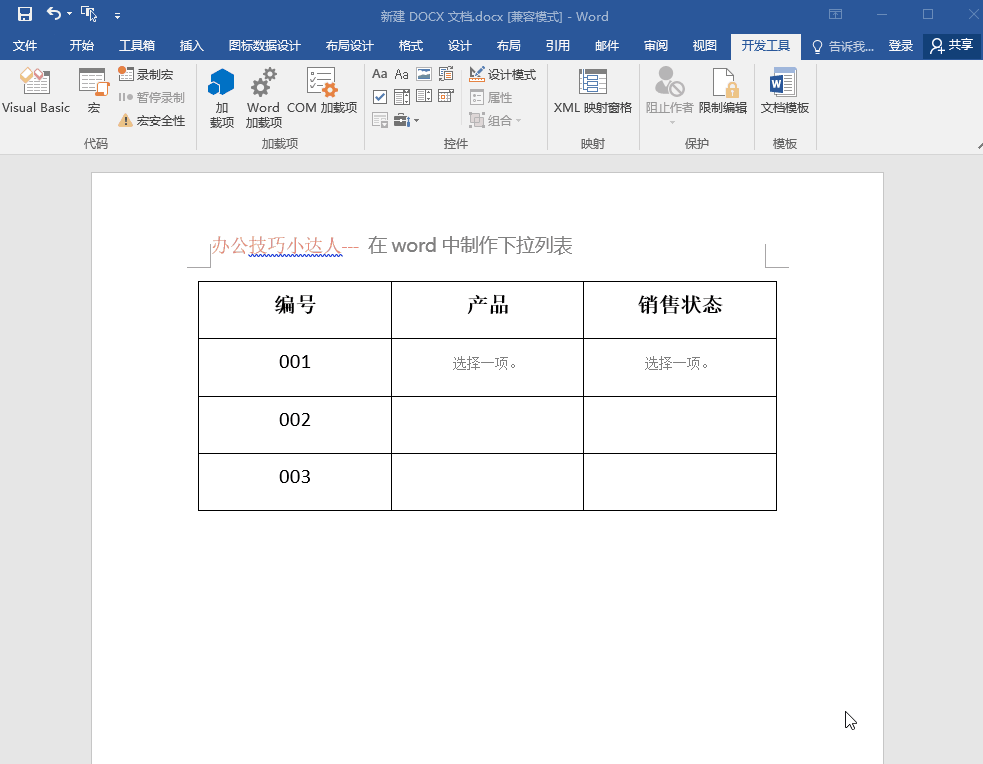Insert a drop-down list content control
Image resolution: width=983 pixels, height=764 pixels.
click(x=424, y=97)
